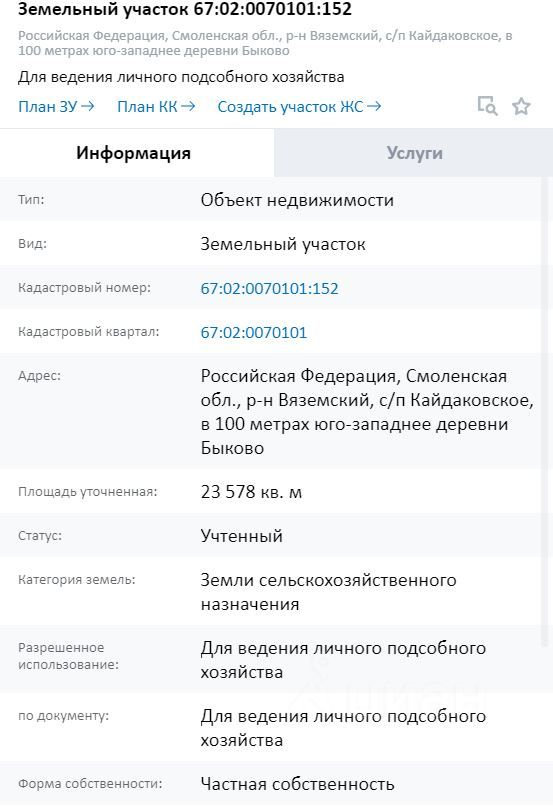
Task: Click the arrow after Создать участок ЖС
Action: (x=374, y=106)
